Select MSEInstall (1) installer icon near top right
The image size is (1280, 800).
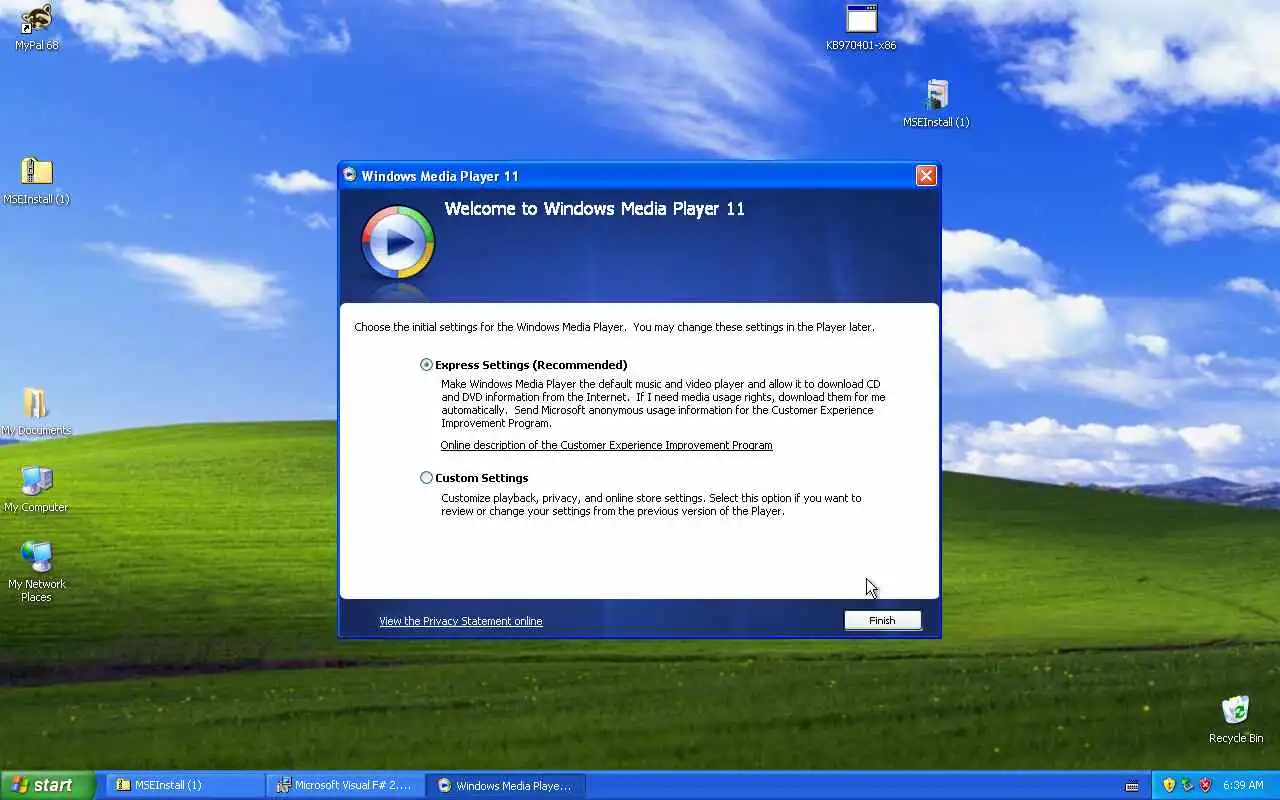(936, 103)
